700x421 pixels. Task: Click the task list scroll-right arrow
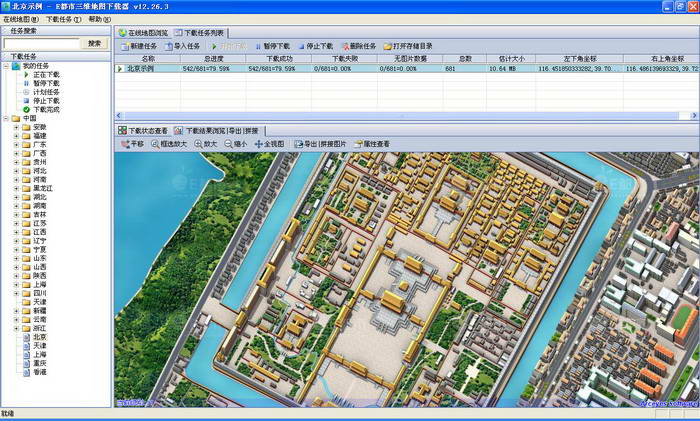coord(694,116)
